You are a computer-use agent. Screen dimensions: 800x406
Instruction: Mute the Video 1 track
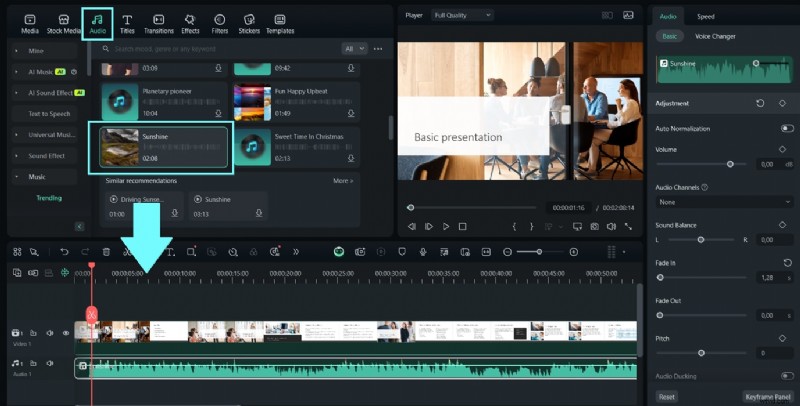pyautogui.click(x=49, y=333)
